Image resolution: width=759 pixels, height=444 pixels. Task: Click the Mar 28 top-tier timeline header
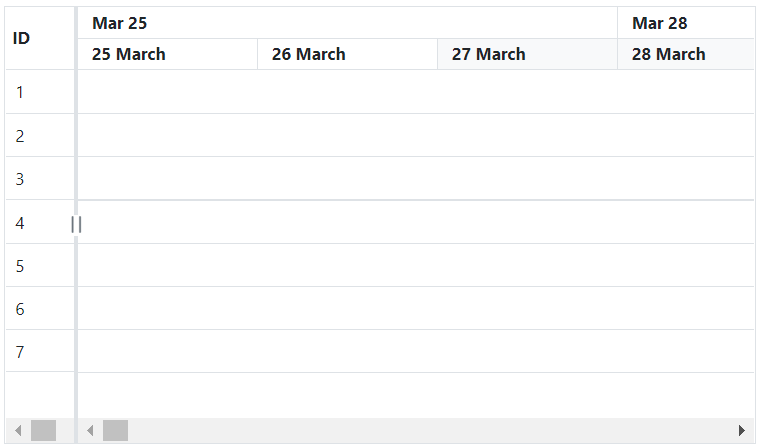(x=660, y=23)
